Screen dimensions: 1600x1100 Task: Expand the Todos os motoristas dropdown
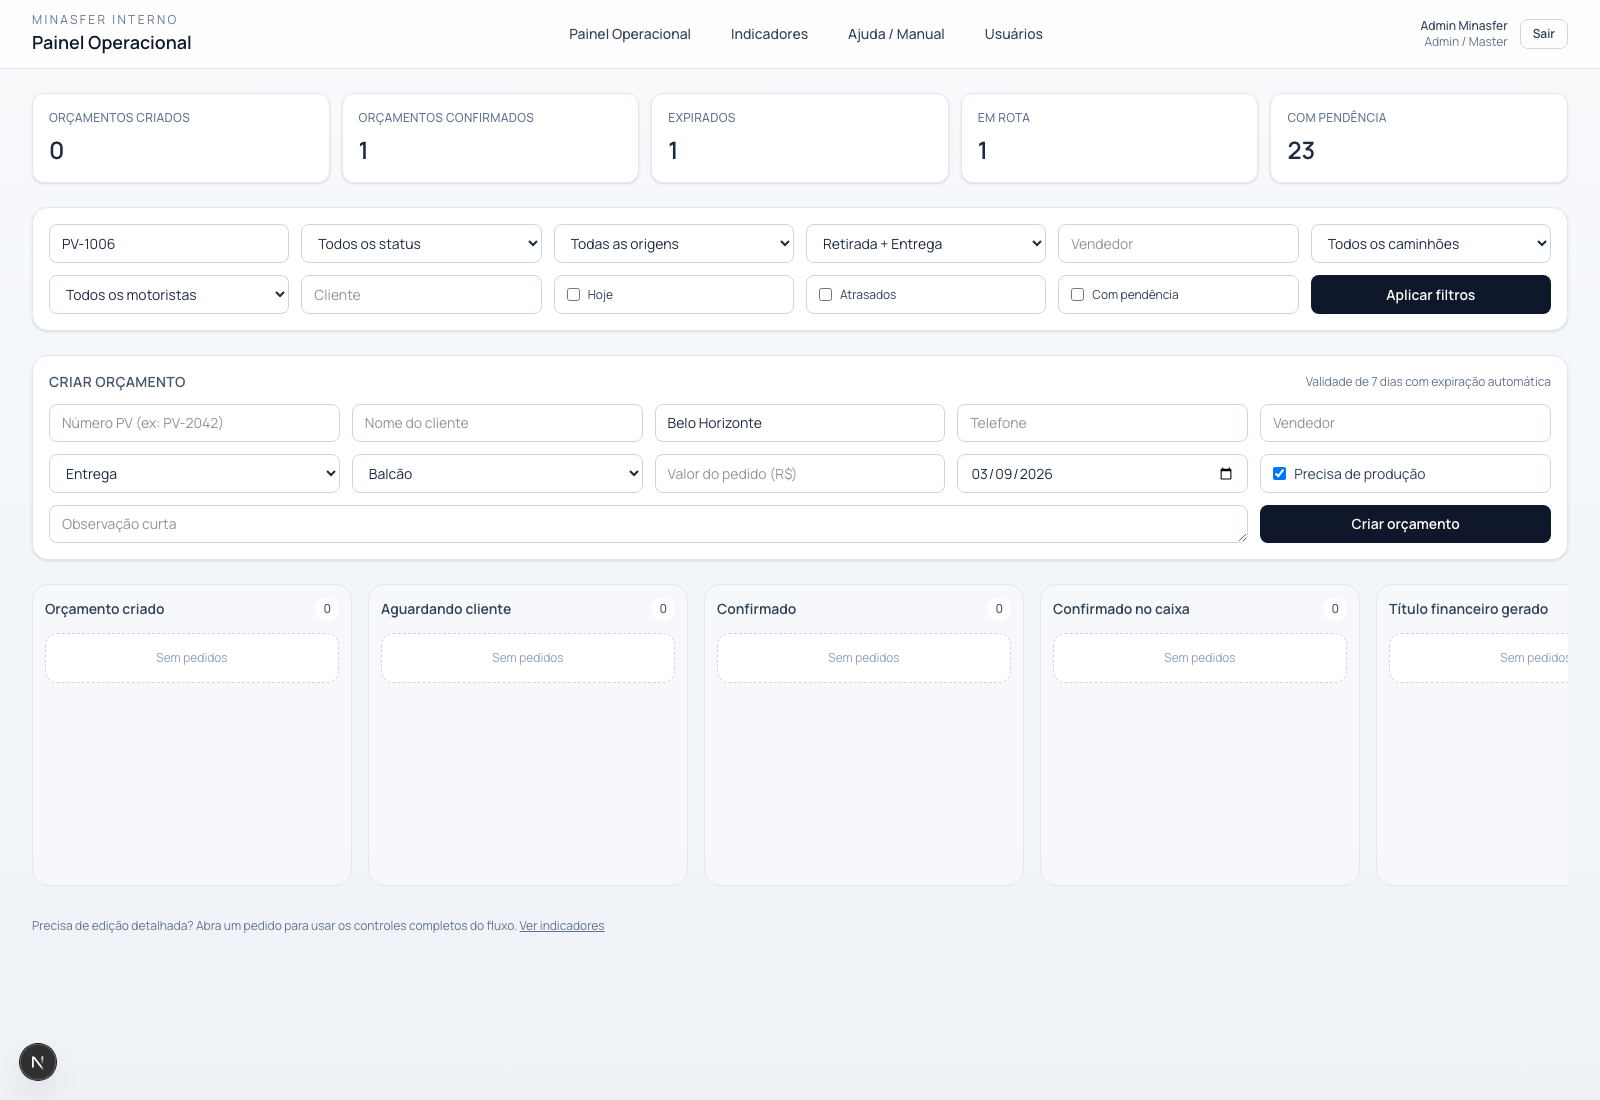tap(169, 295)
